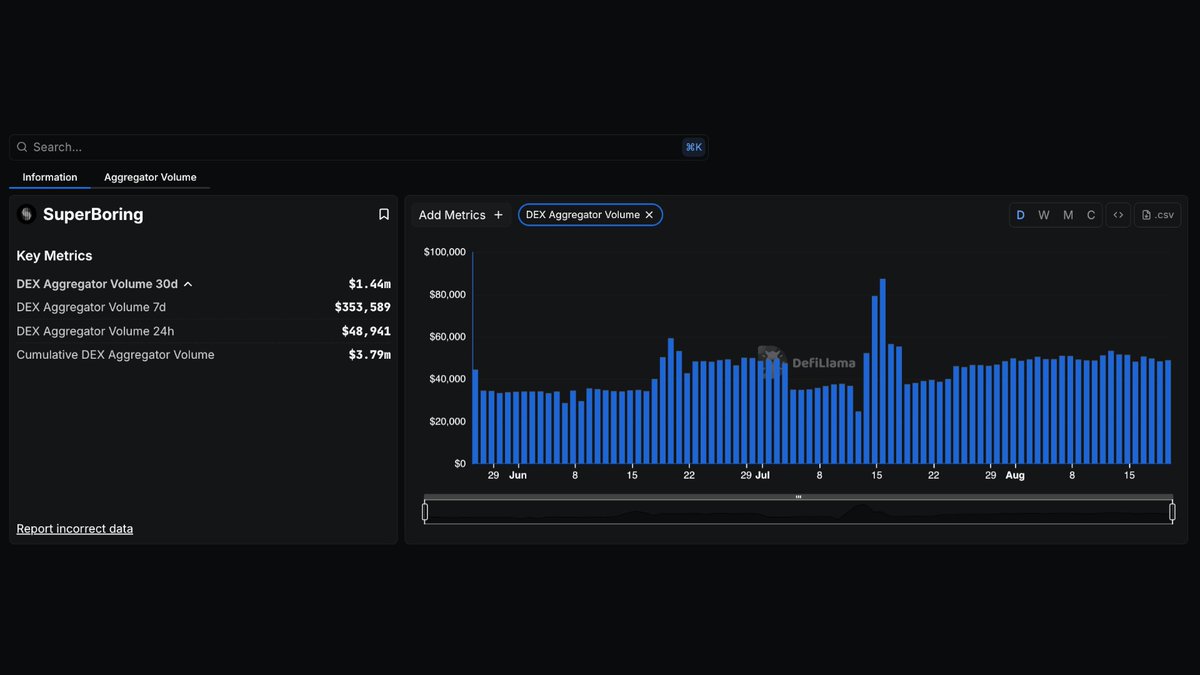Select cumulative grouping C
Screen dimensions: 1200x675
[x=1091, y=215]
